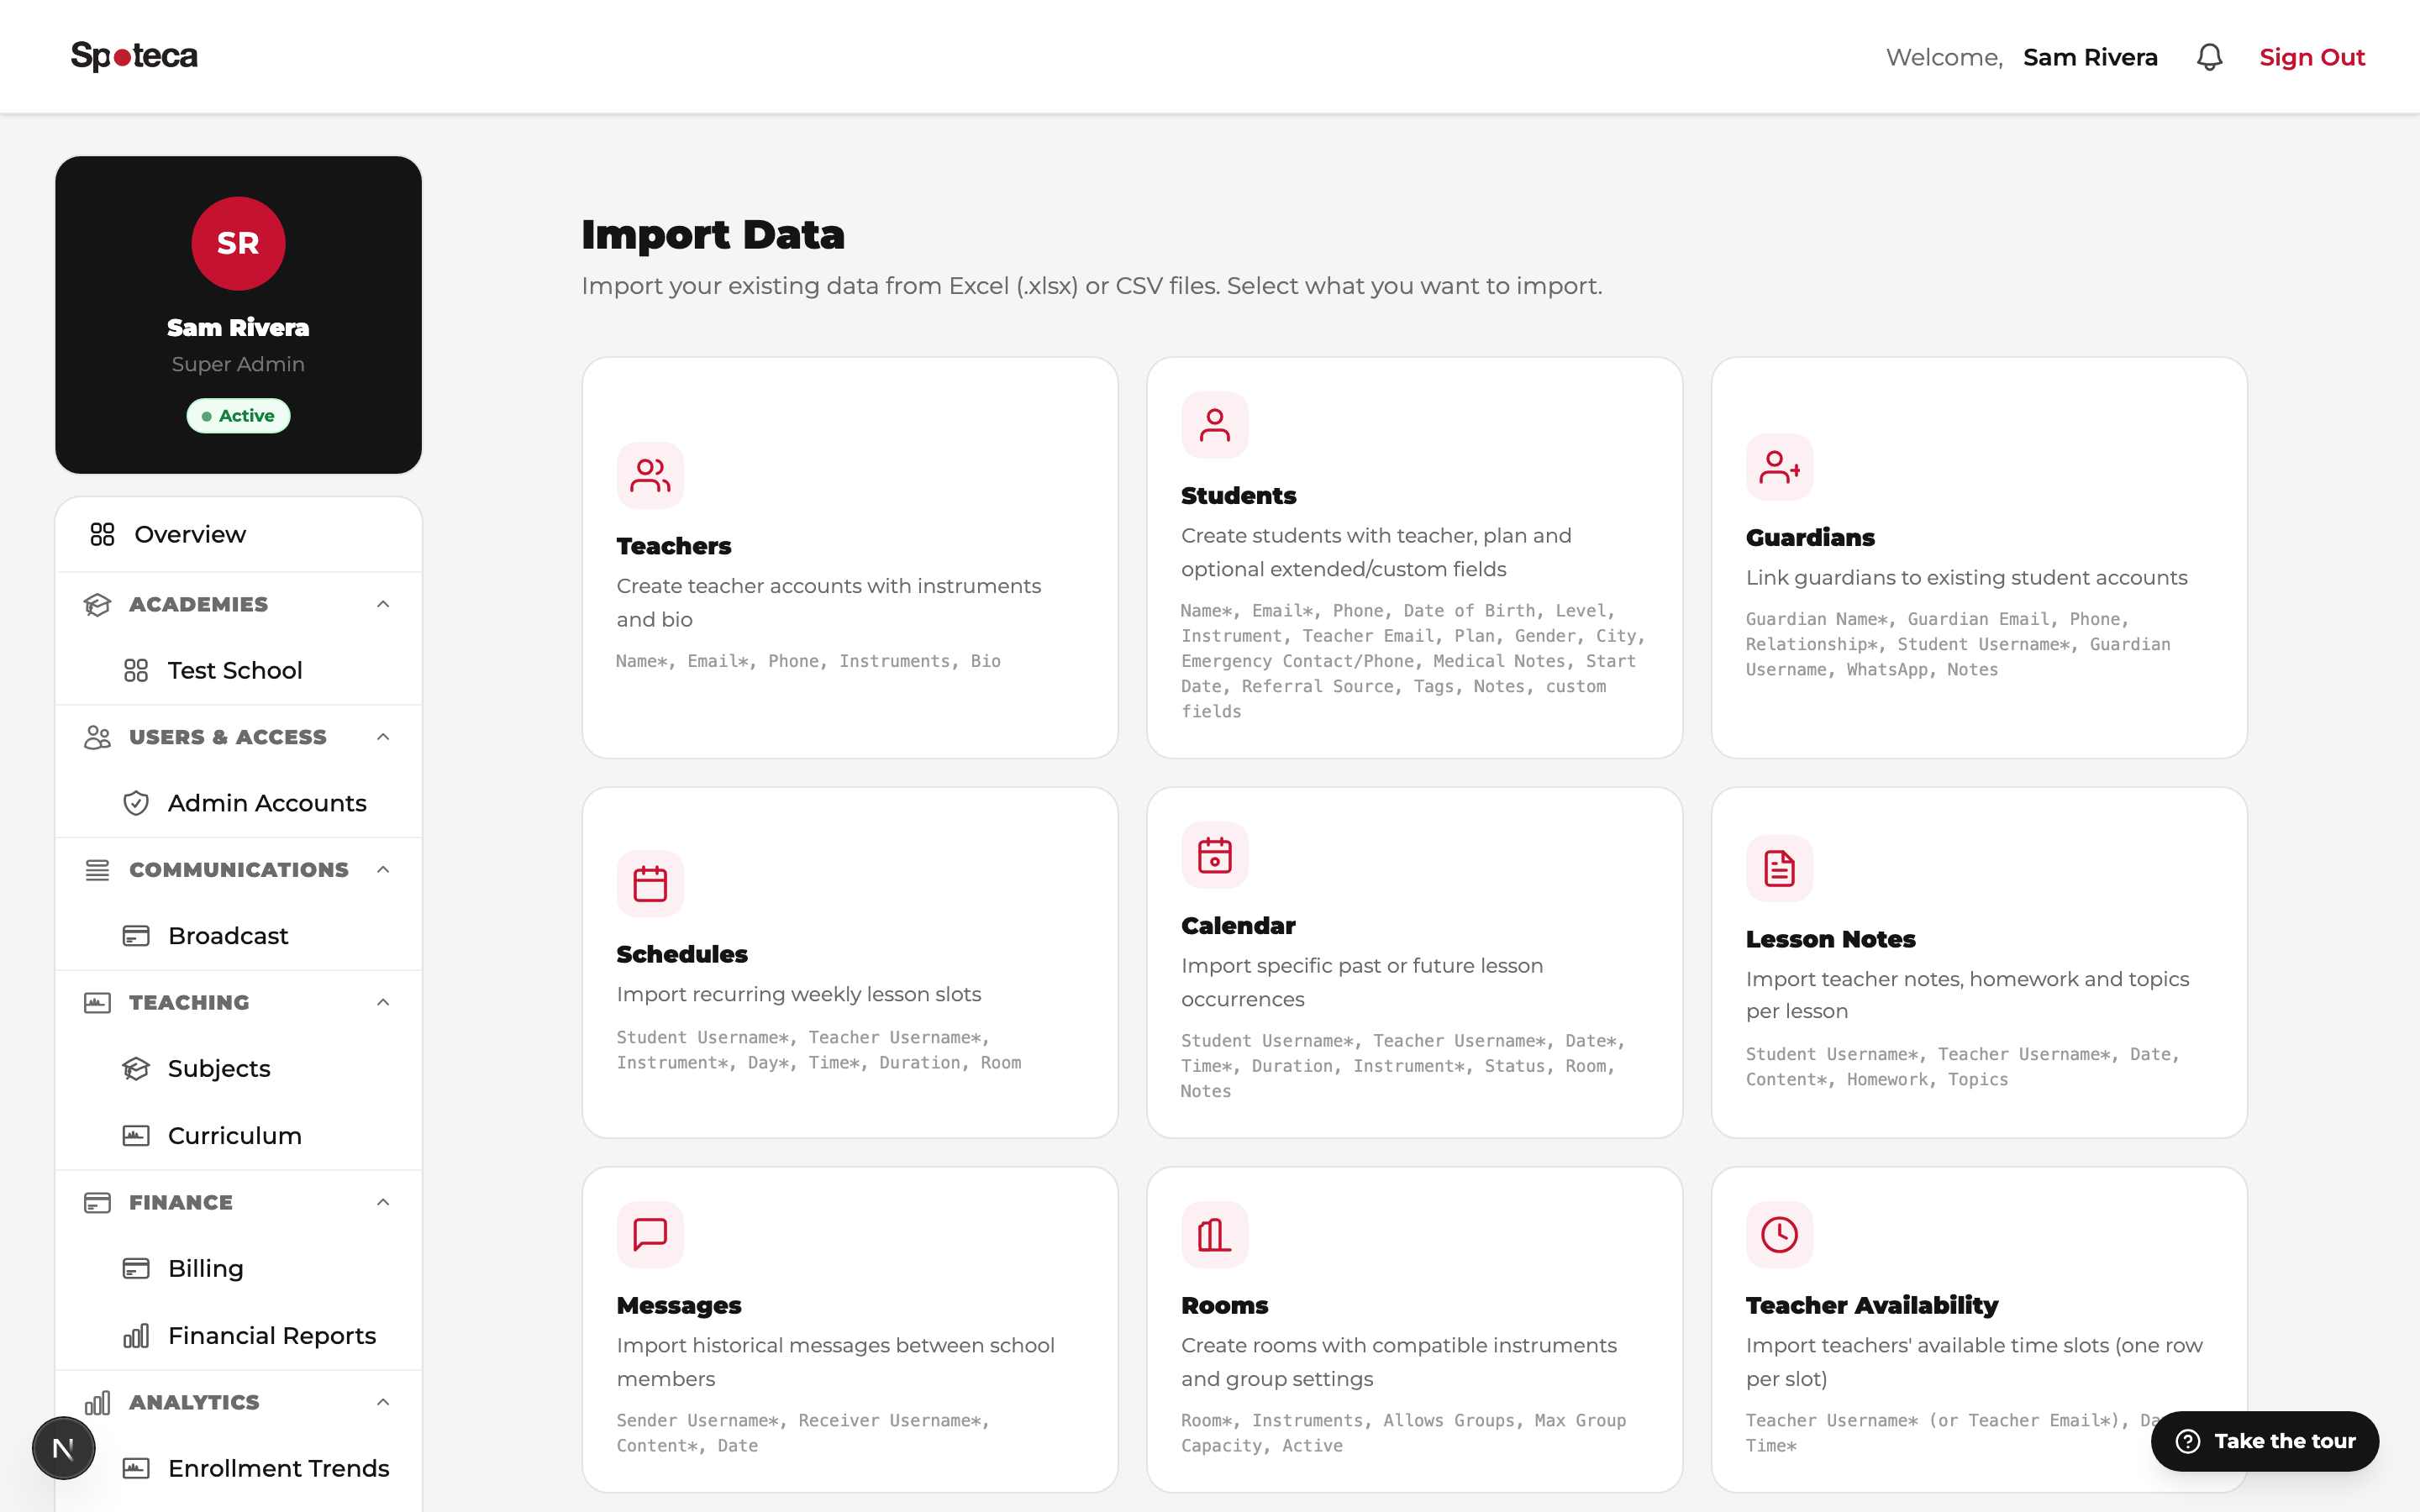Image resolution: width=2420 pixels, height=1512 pixels.
Task: Click the Broadcast card icon
Action: coord(136,936)
